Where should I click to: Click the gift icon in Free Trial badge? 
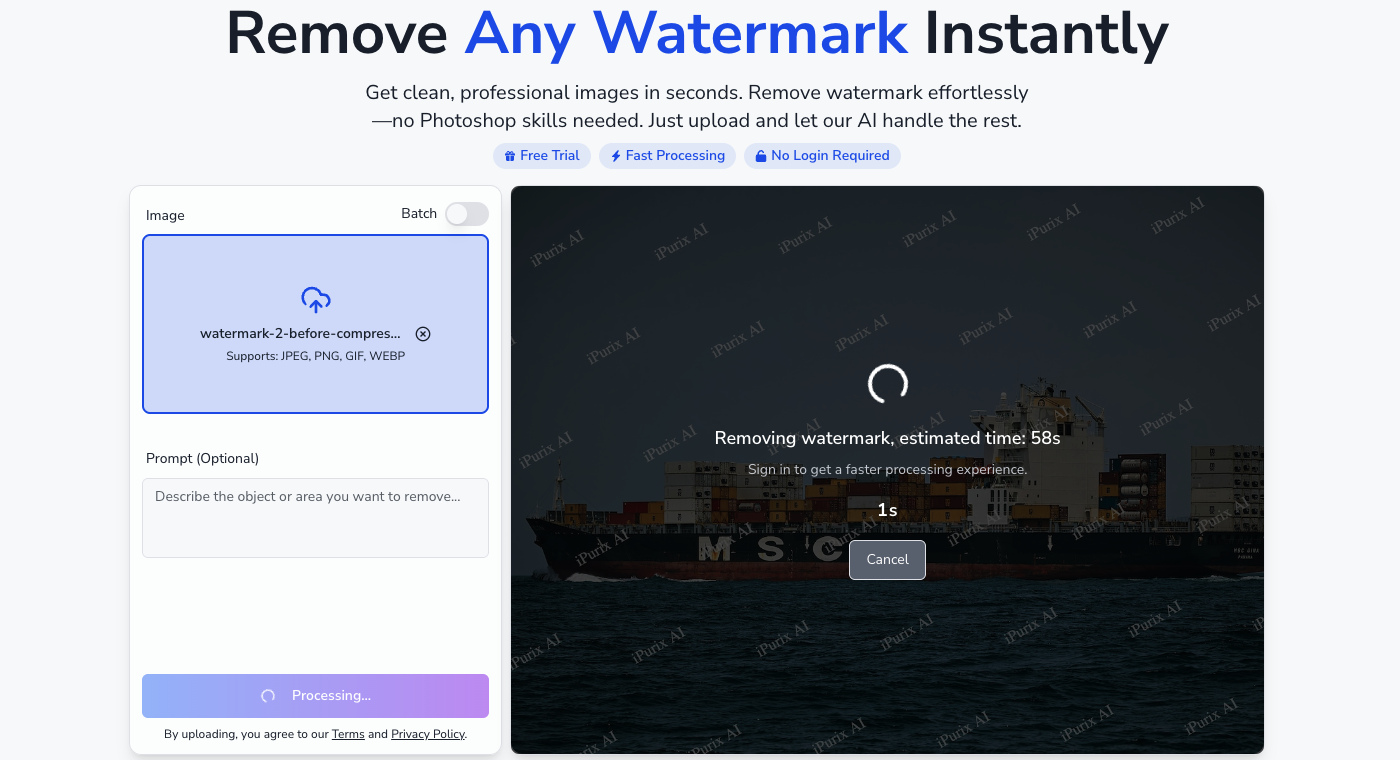pyautogui.click(x=510, y=156)
